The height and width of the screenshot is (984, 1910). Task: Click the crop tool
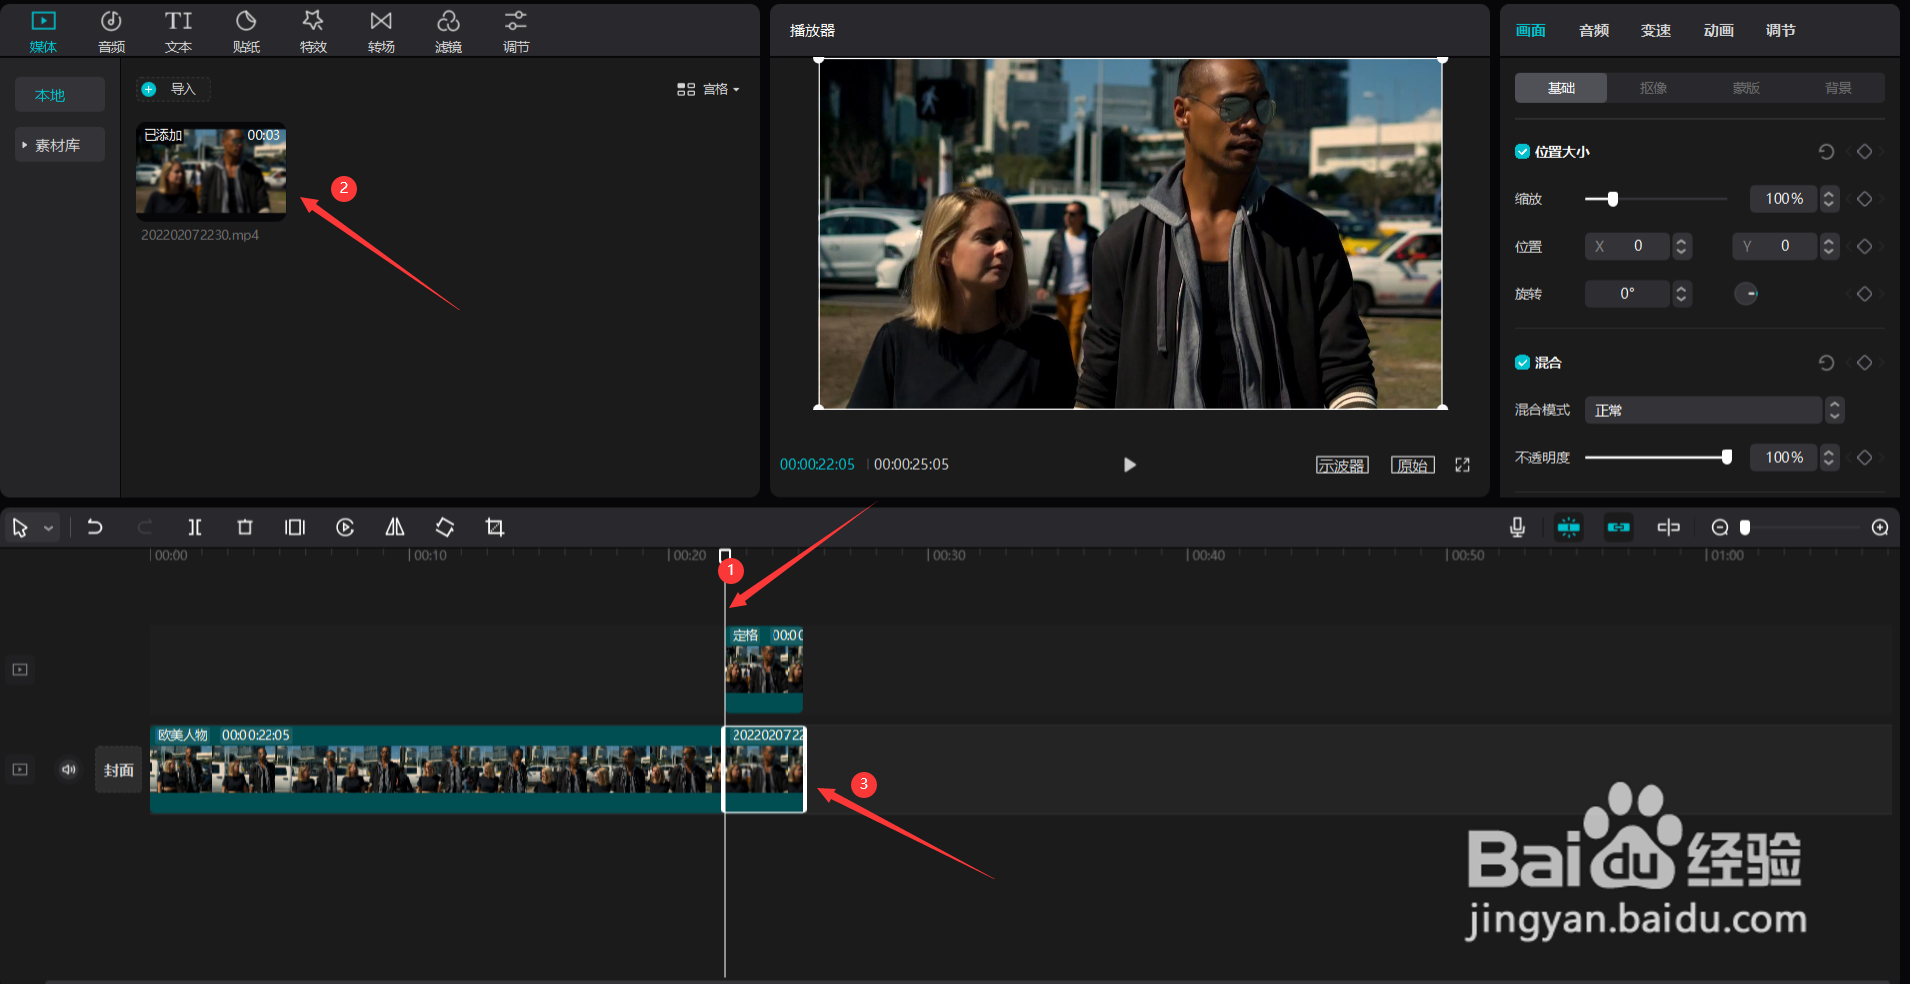(x=495, y=527)
